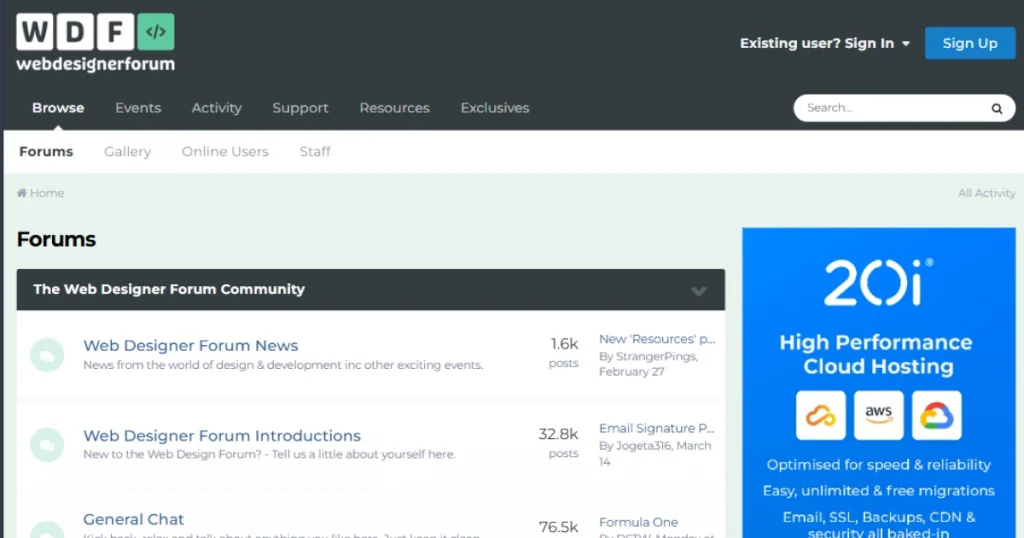
Task: Select the Online Users sub-tab
Action: coord(225,151)
